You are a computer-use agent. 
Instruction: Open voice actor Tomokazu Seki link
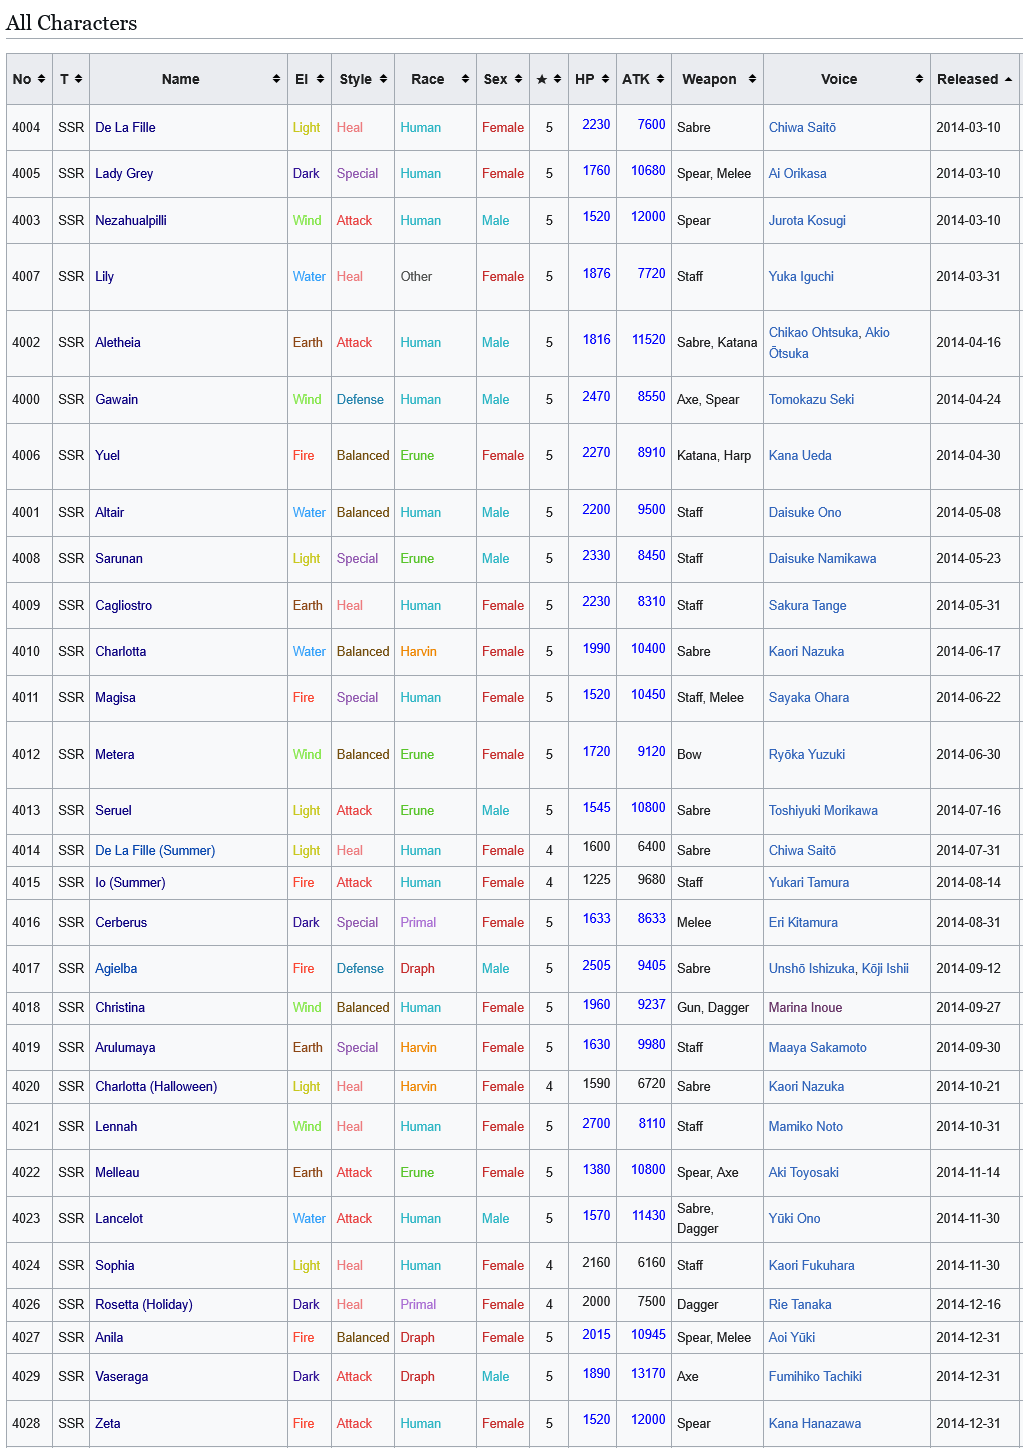tap(811, 399)
